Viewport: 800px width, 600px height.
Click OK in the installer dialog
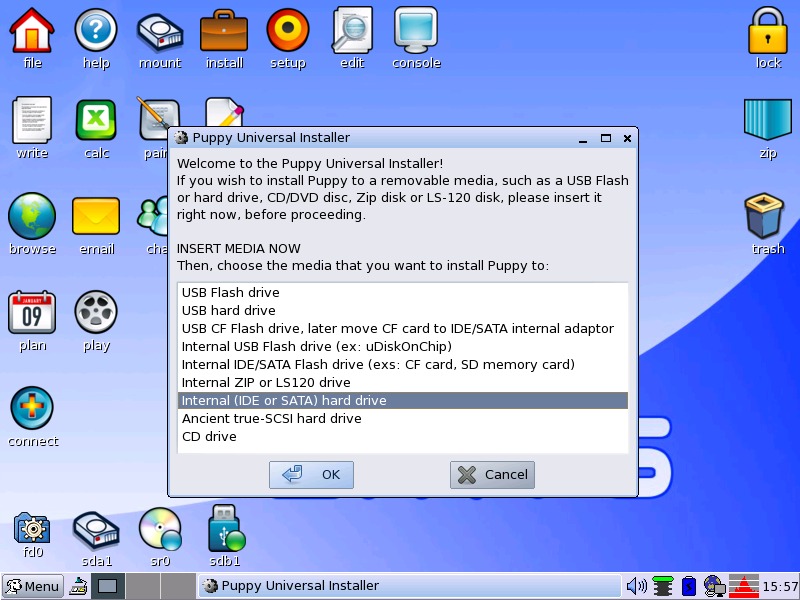311,475
